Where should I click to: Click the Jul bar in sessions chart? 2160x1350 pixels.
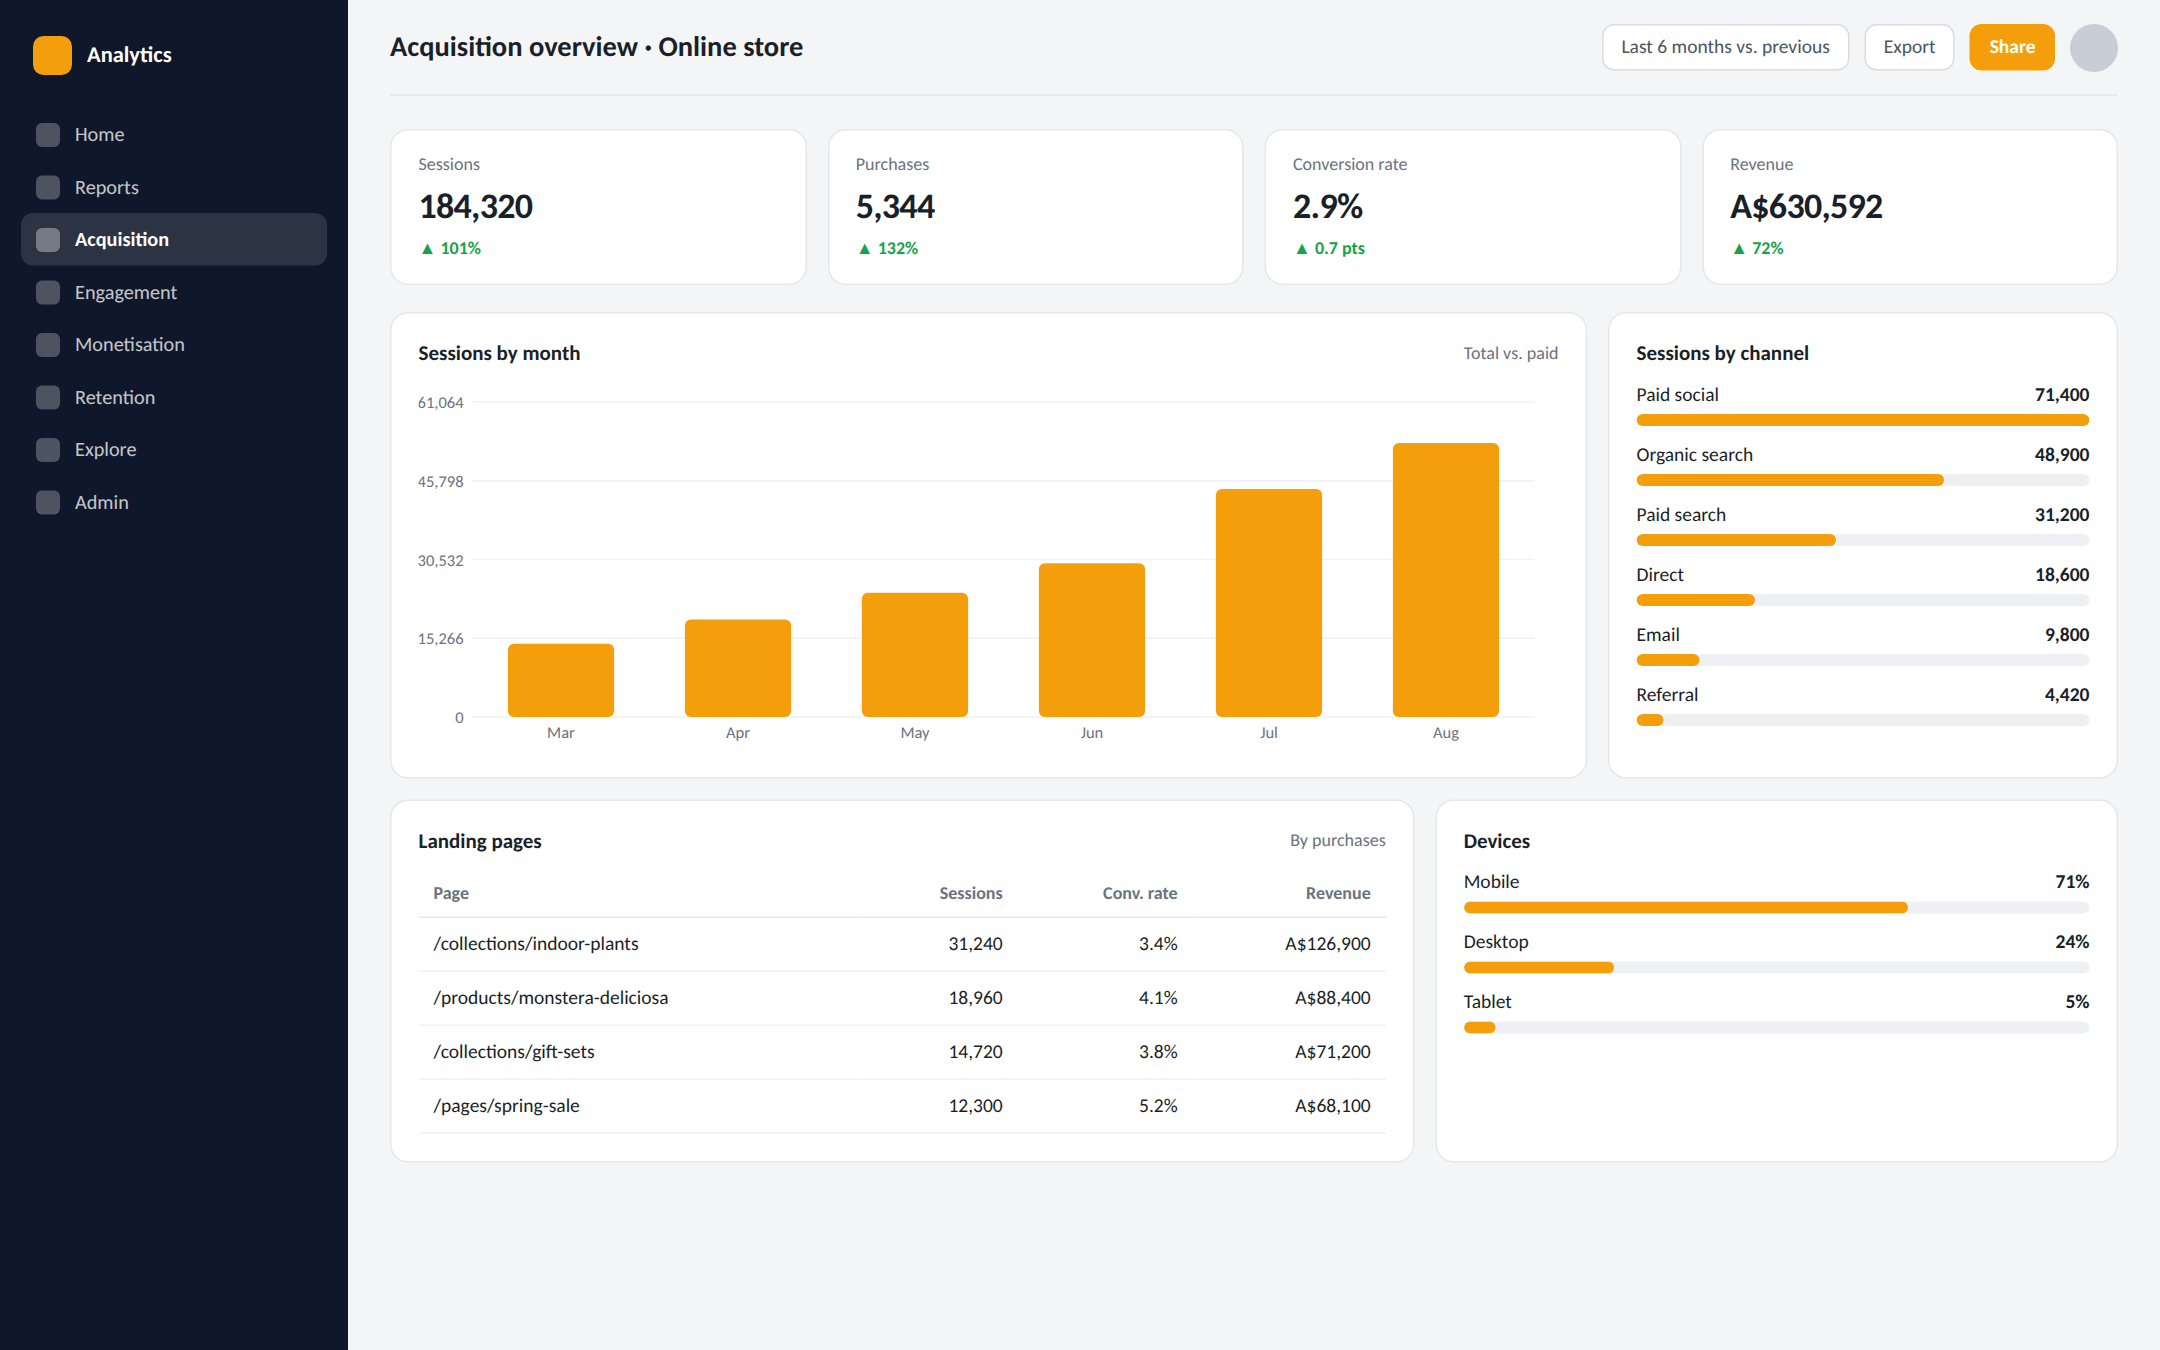tap(1269, 603)
